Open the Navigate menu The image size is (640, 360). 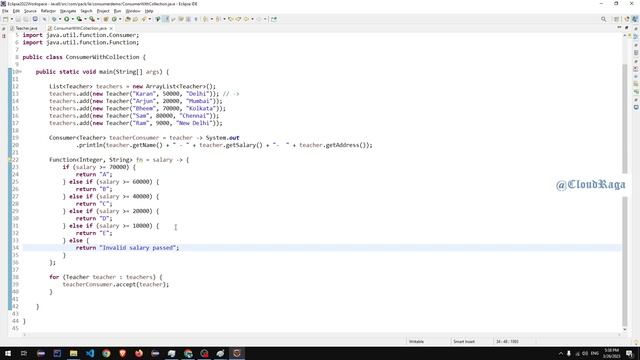pyautogui.click(x=68, y=11)
